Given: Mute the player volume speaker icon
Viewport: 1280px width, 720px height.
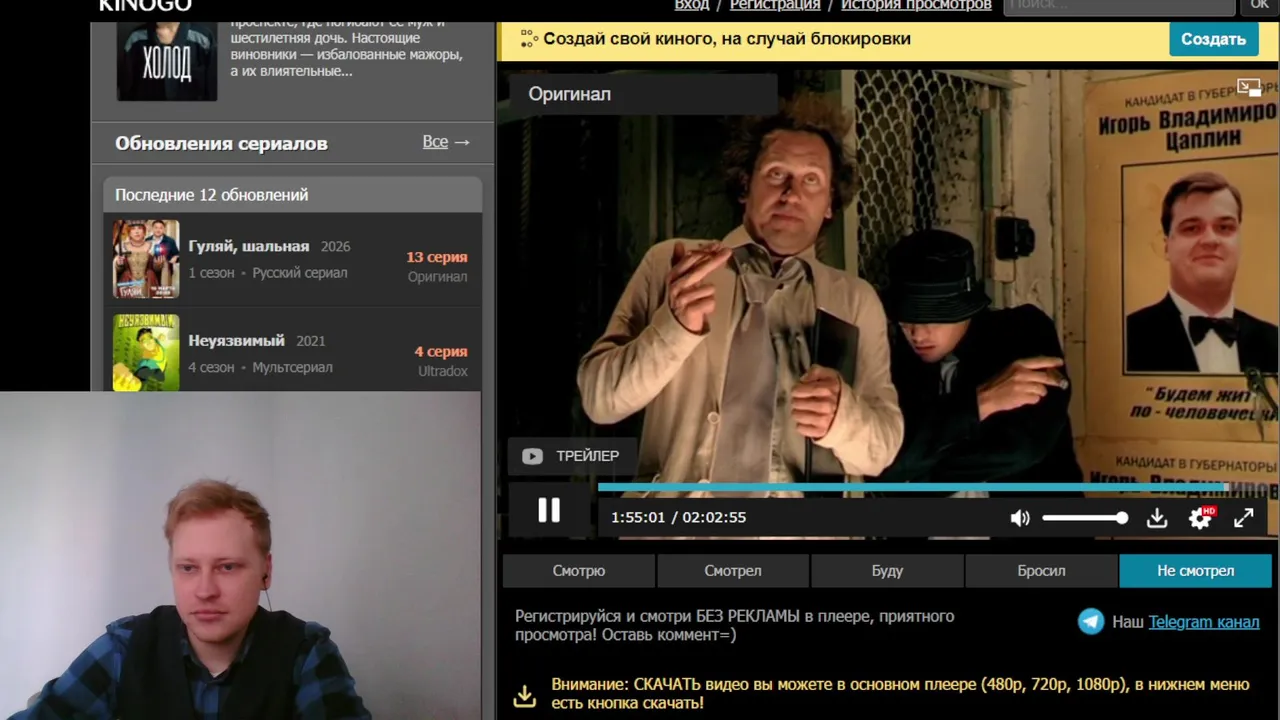Looking at the screenshot, I should tap(1020, 518).
